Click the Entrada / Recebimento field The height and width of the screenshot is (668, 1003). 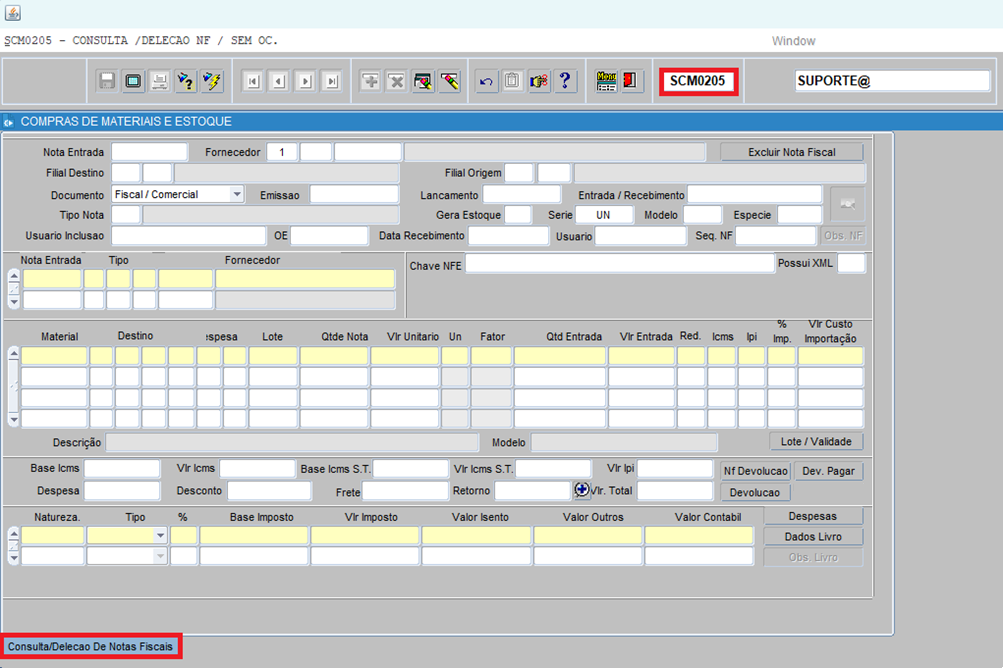coord(755,195)
